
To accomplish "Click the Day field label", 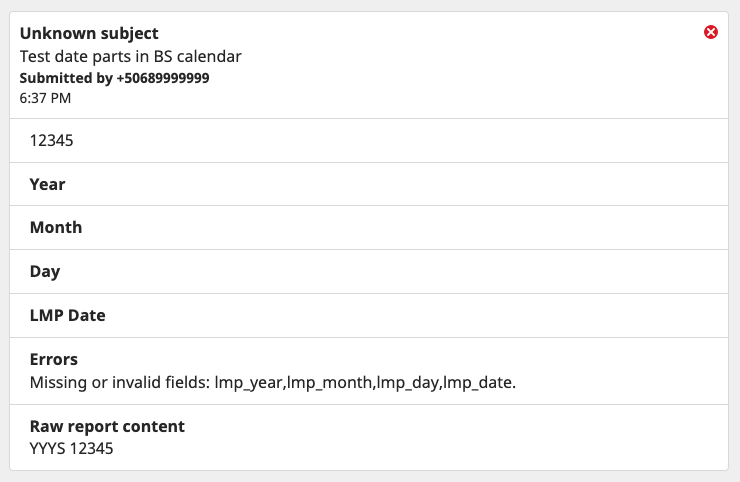I will pyautogui.click(x=45, y=272).
